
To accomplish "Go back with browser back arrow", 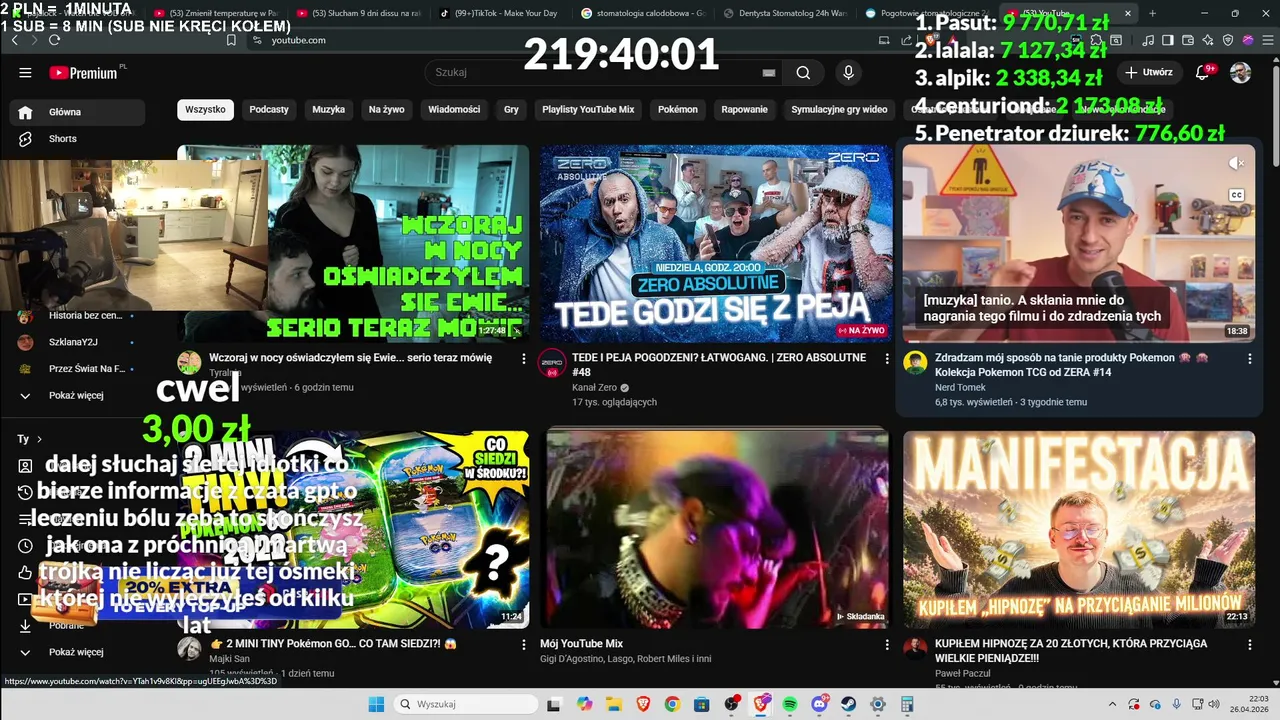I will (14, 40).
